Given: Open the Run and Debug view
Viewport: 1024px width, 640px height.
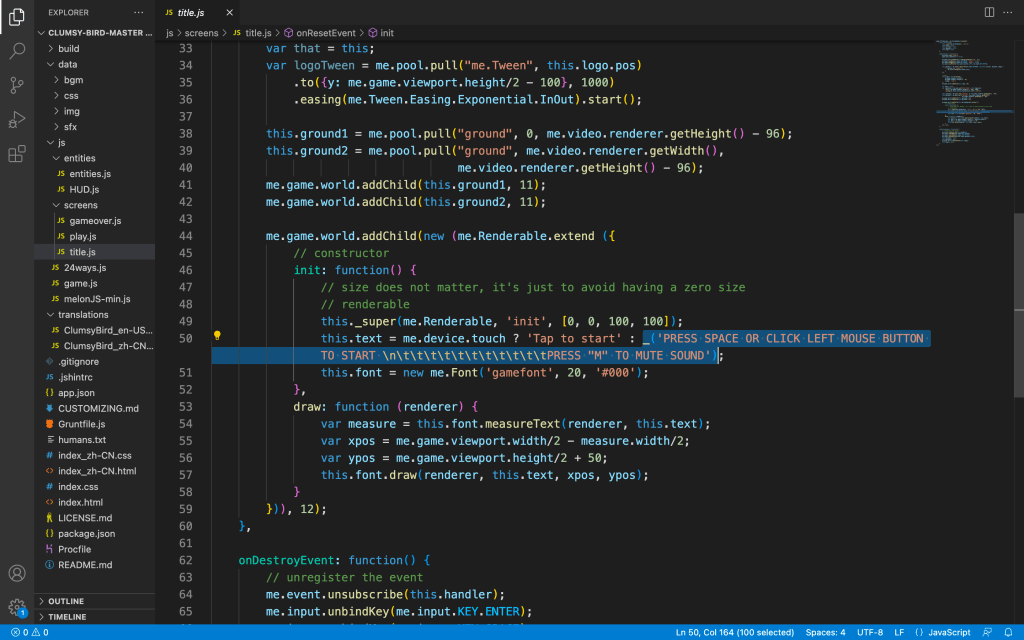Looking at the screenshot, I should tap(17, 120).
